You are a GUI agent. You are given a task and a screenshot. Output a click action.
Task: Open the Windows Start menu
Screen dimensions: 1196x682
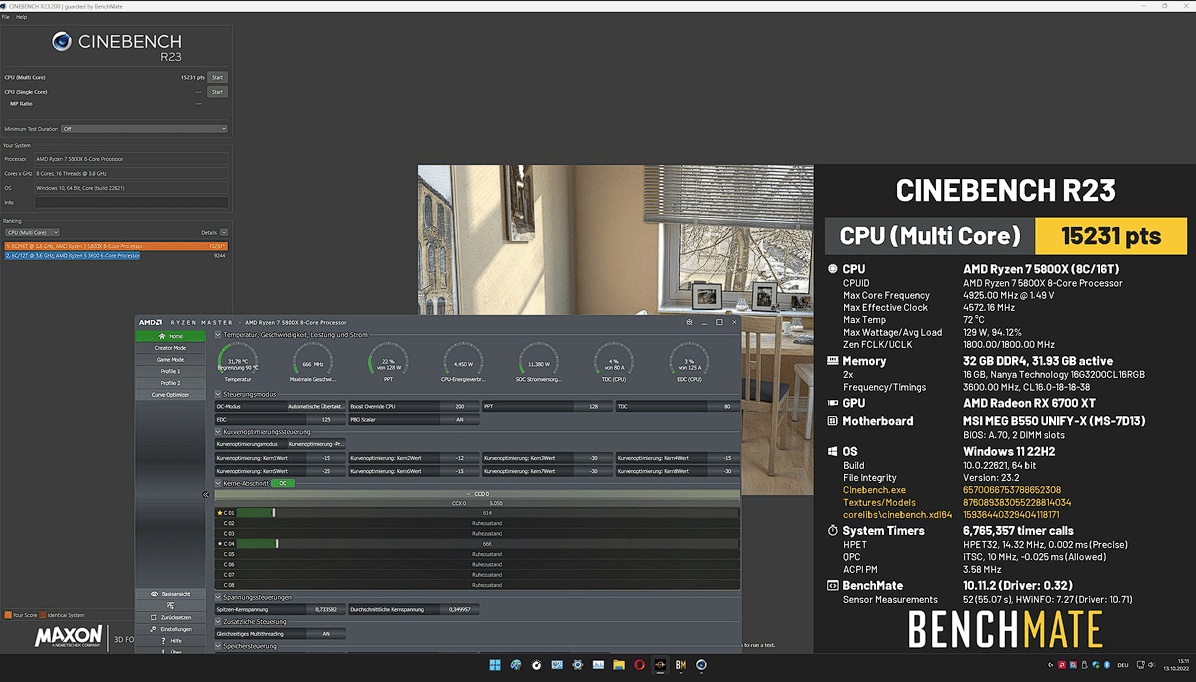(x=495, y=665)
